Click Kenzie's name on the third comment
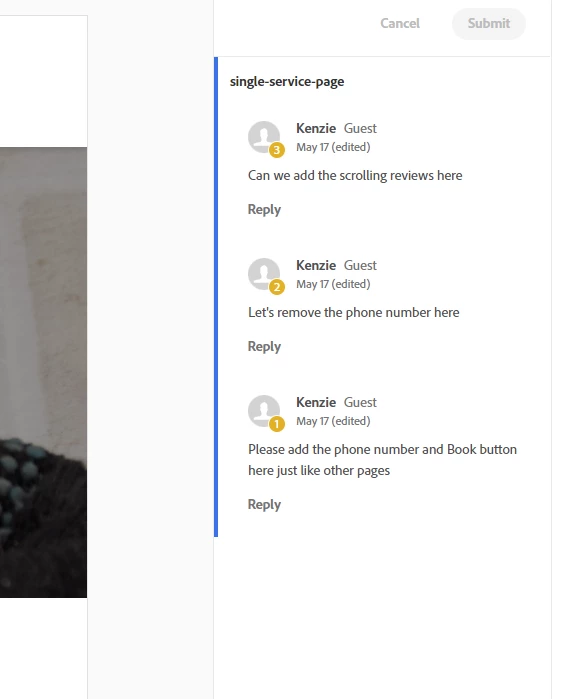 [316, 402]
